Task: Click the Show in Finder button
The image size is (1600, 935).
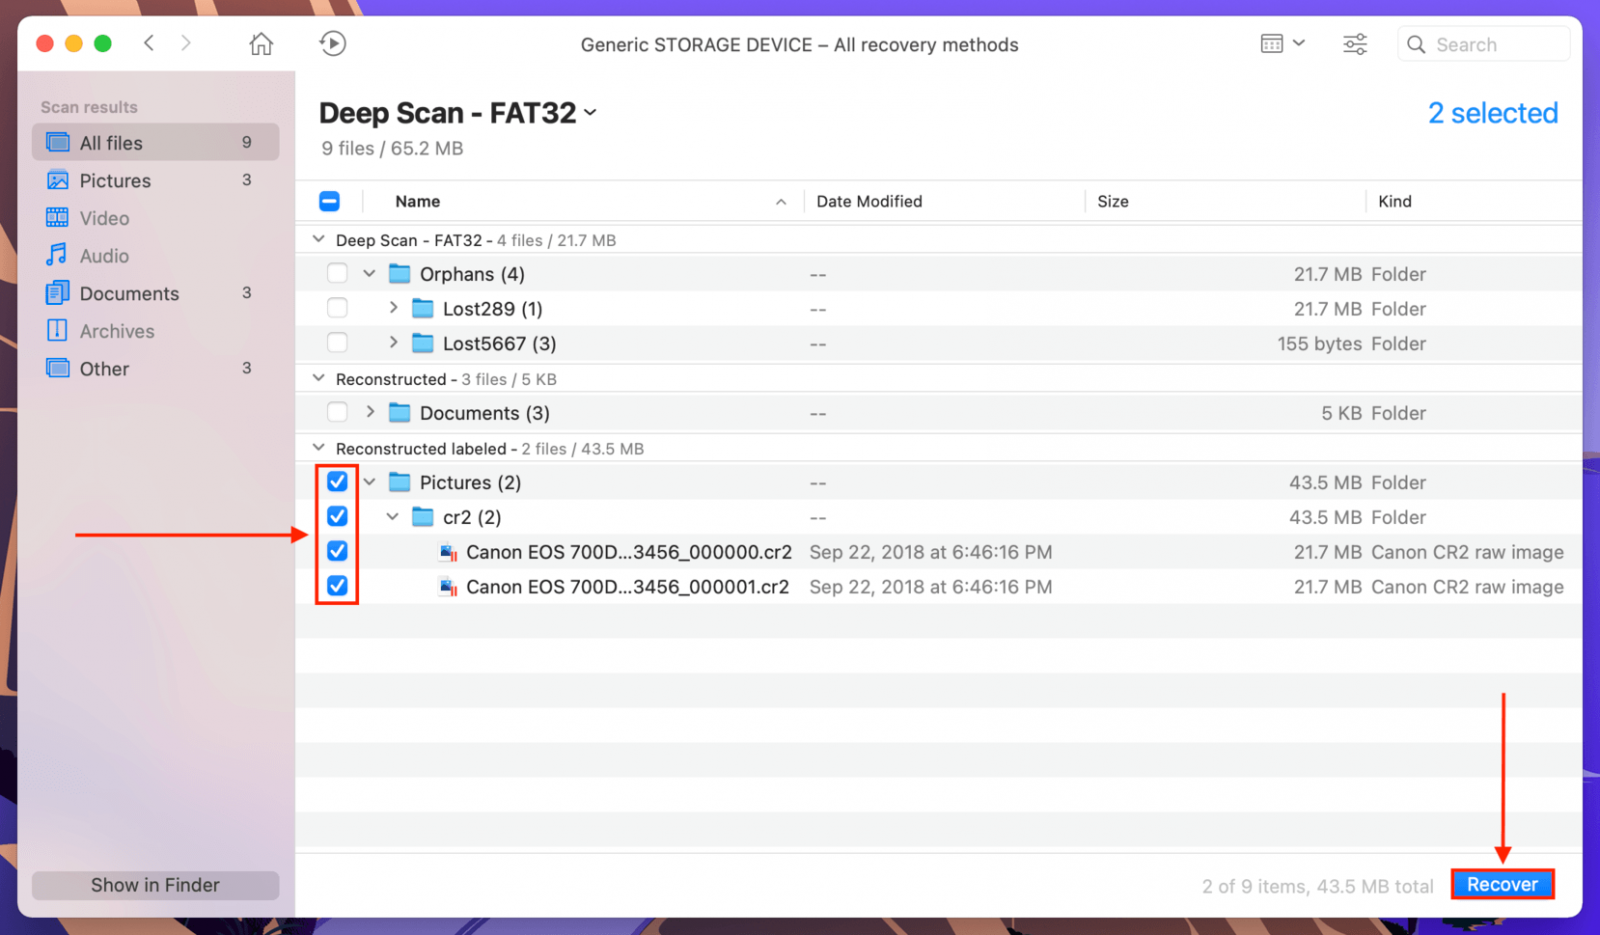Action: [x=155, y=884]
